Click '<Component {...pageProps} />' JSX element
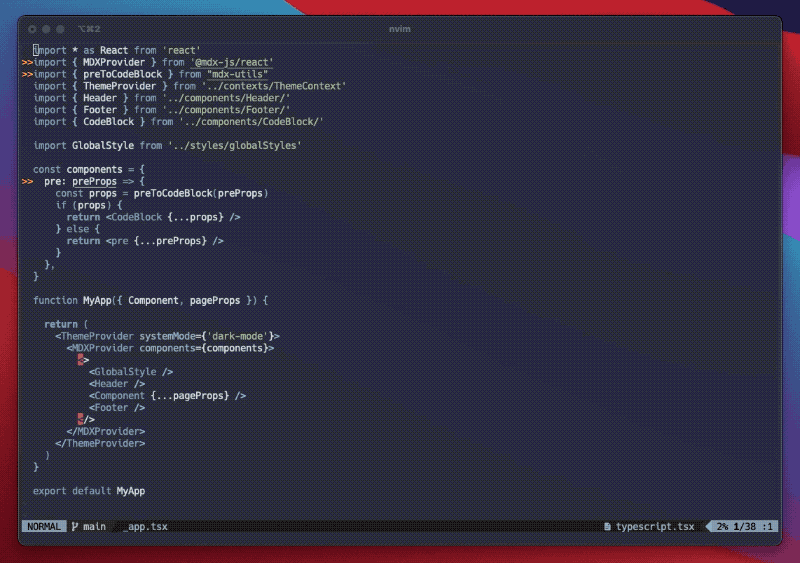 tap(167, 396)
